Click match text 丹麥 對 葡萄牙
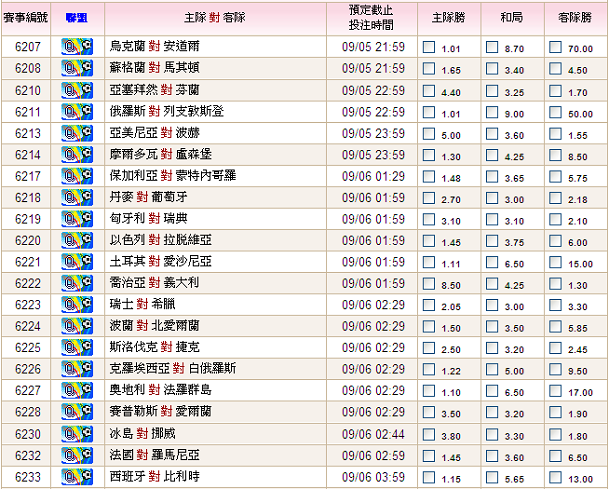Viewport: 609px width, 489px height. coord(148,197)
